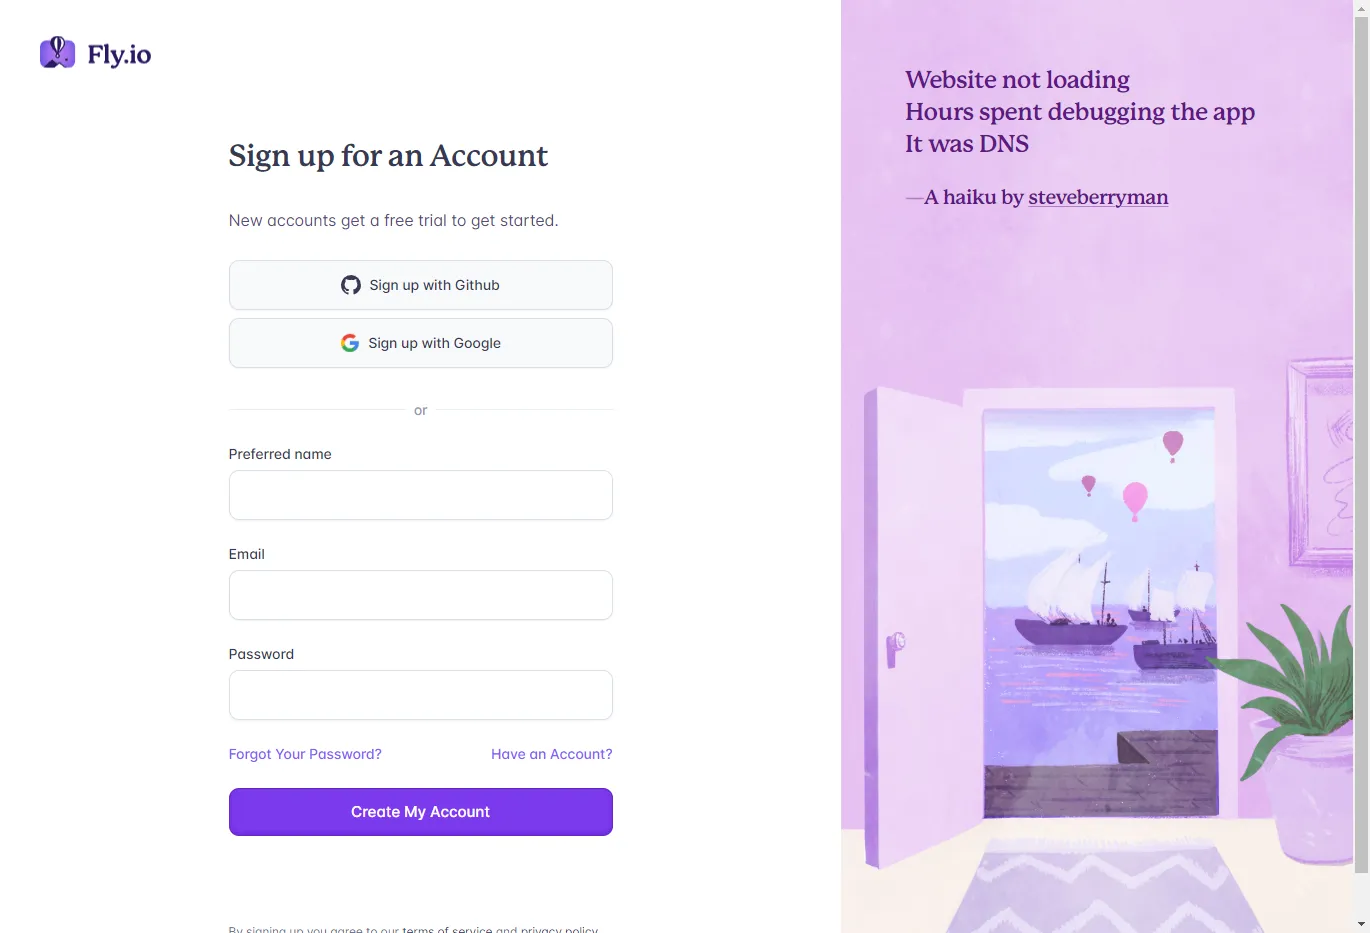Open the Forgot Your Password link
This screenshot has height=933, width=1370.
click(305, 754)
